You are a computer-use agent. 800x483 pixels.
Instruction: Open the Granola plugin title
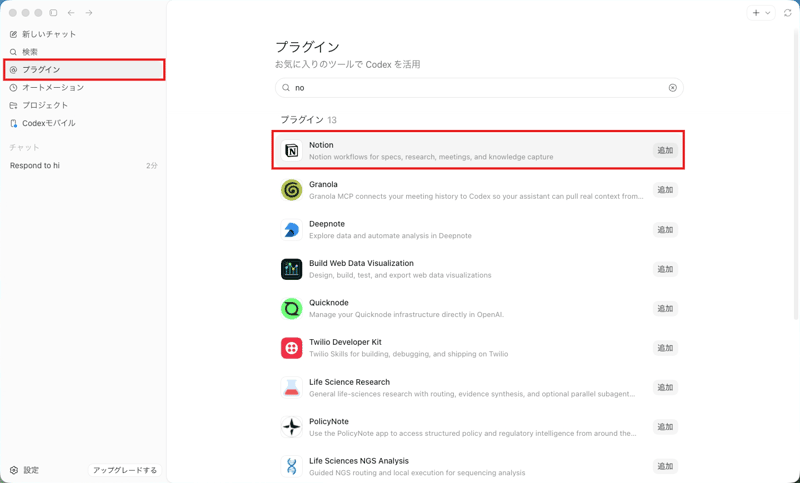323,184
